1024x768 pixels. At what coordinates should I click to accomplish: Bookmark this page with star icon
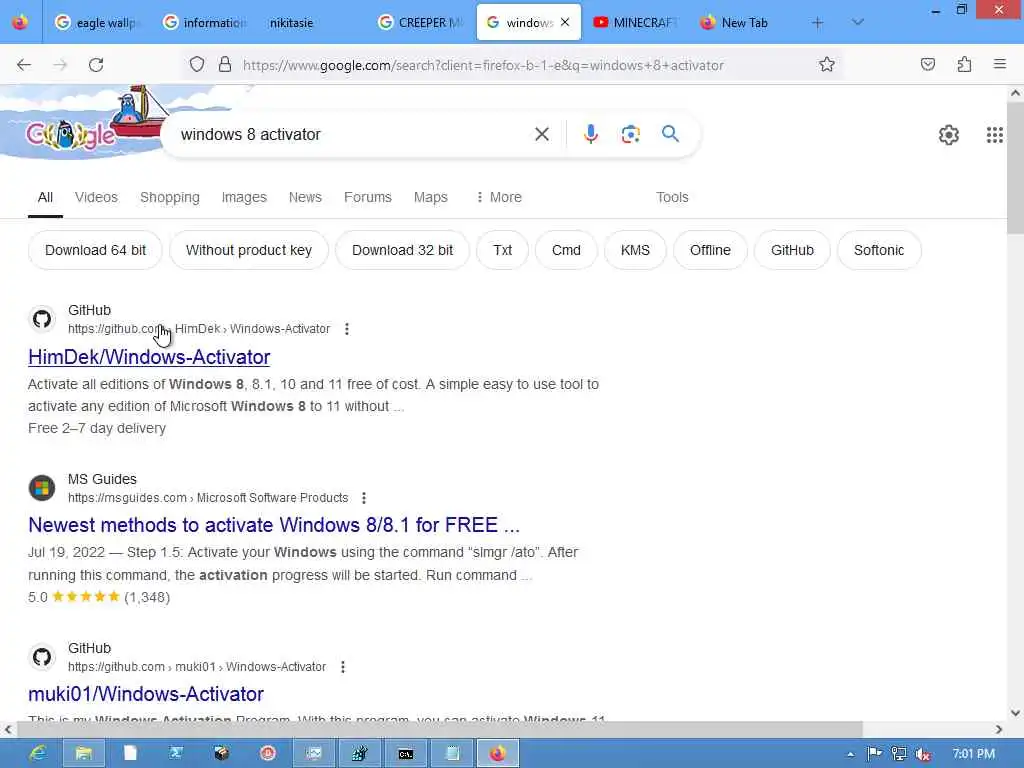(827, 64)
